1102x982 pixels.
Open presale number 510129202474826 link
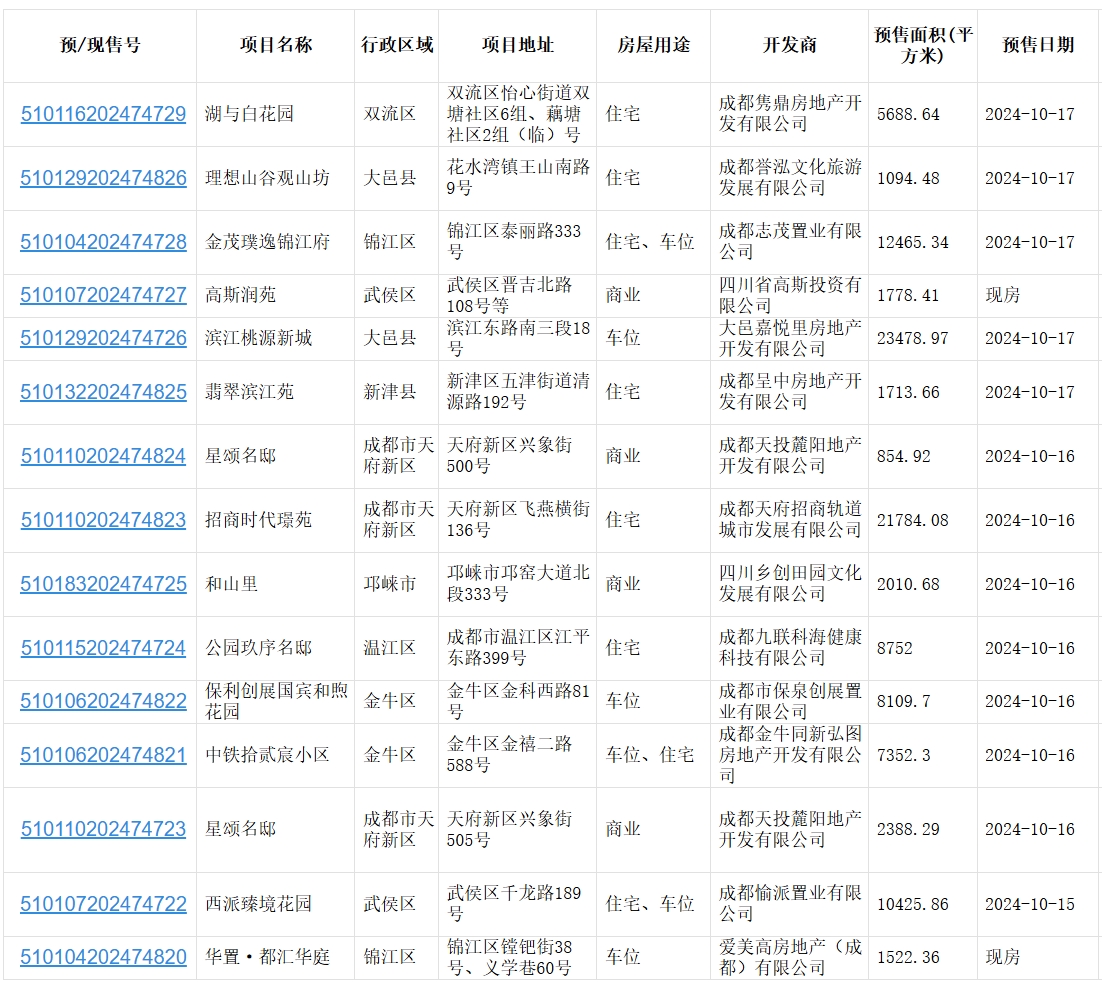[103, 178]
